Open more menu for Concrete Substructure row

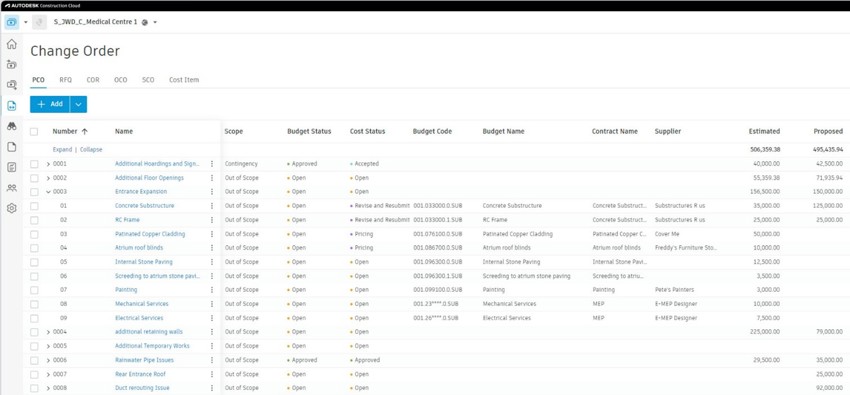pyautogui.click(x=212, y=206)
